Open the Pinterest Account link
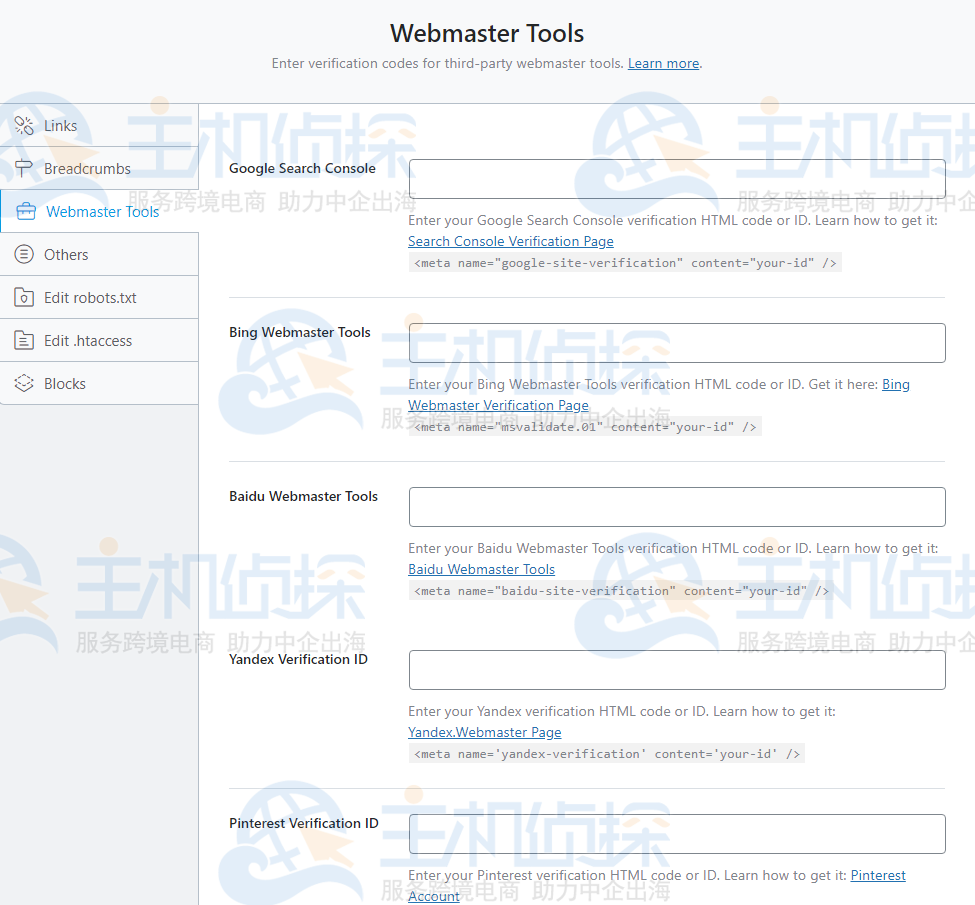 pyautogui.click(x=877, y=875)
